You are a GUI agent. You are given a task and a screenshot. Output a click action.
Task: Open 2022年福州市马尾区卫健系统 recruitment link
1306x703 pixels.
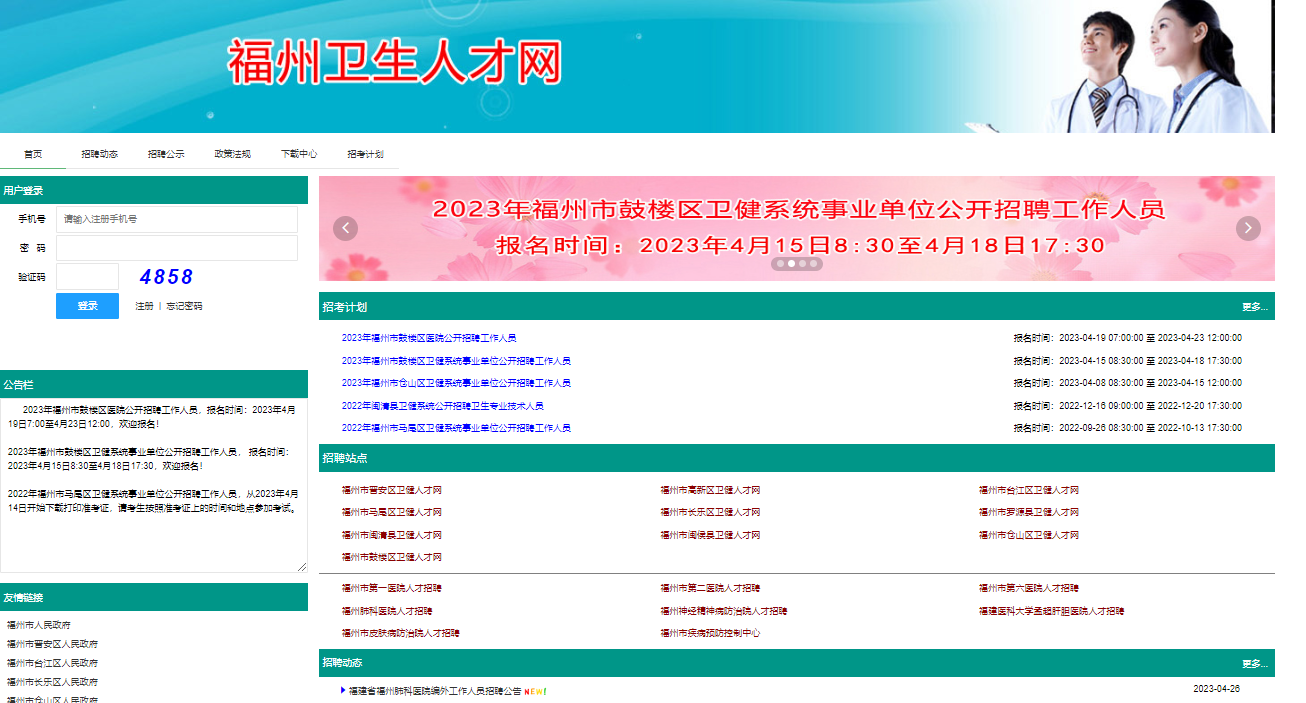pyautogui.click(x=456, y=428)
